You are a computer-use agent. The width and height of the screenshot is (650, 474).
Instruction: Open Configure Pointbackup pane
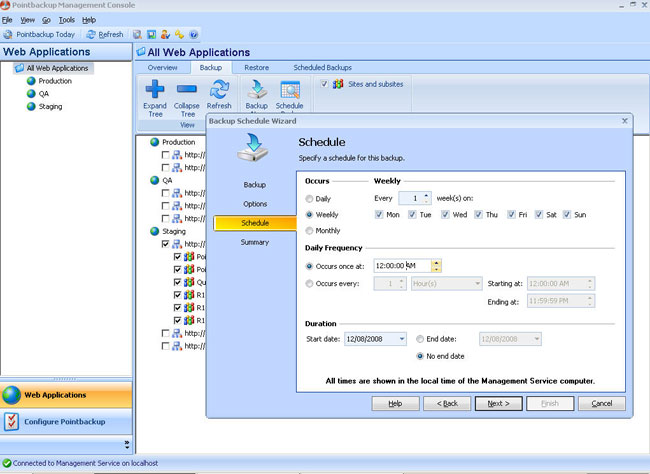click(x=66, y=422)
